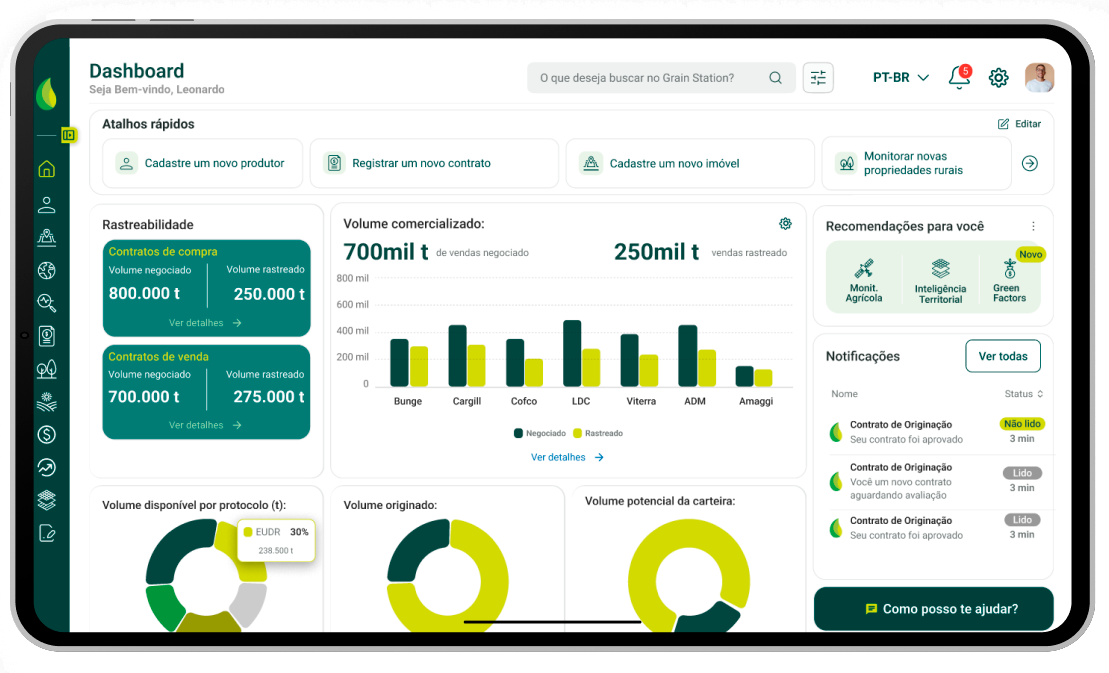Image resolution: width=1109 pixels, height=673 pixels.
Task: Click the Grain Station search field
Action: (x=650, y=78)
